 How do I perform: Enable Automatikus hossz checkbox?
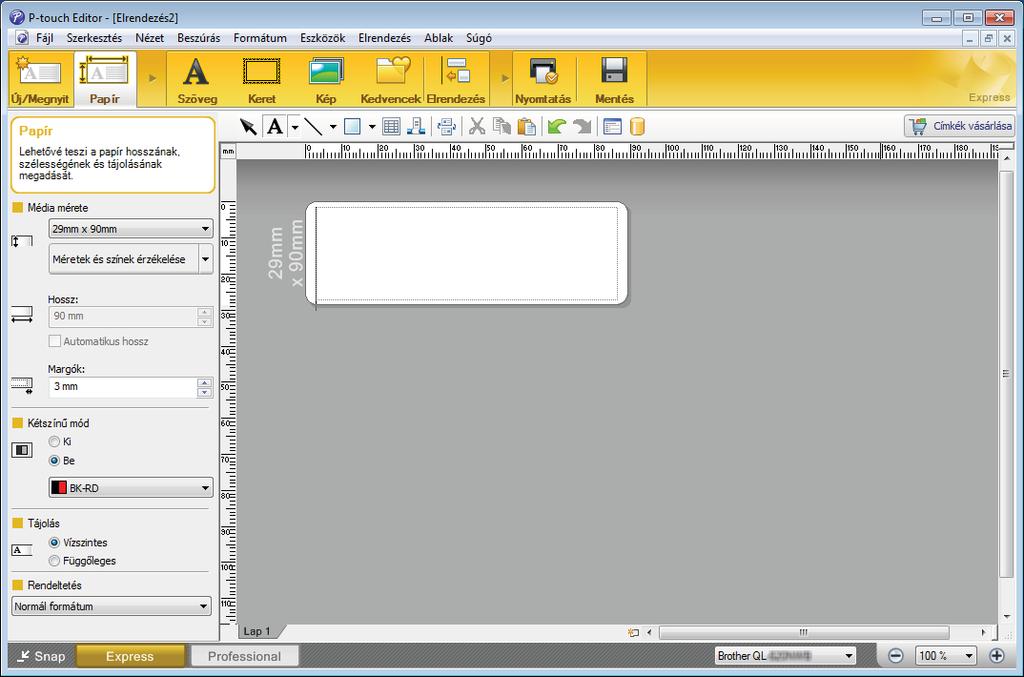click(x=55, y=341)
